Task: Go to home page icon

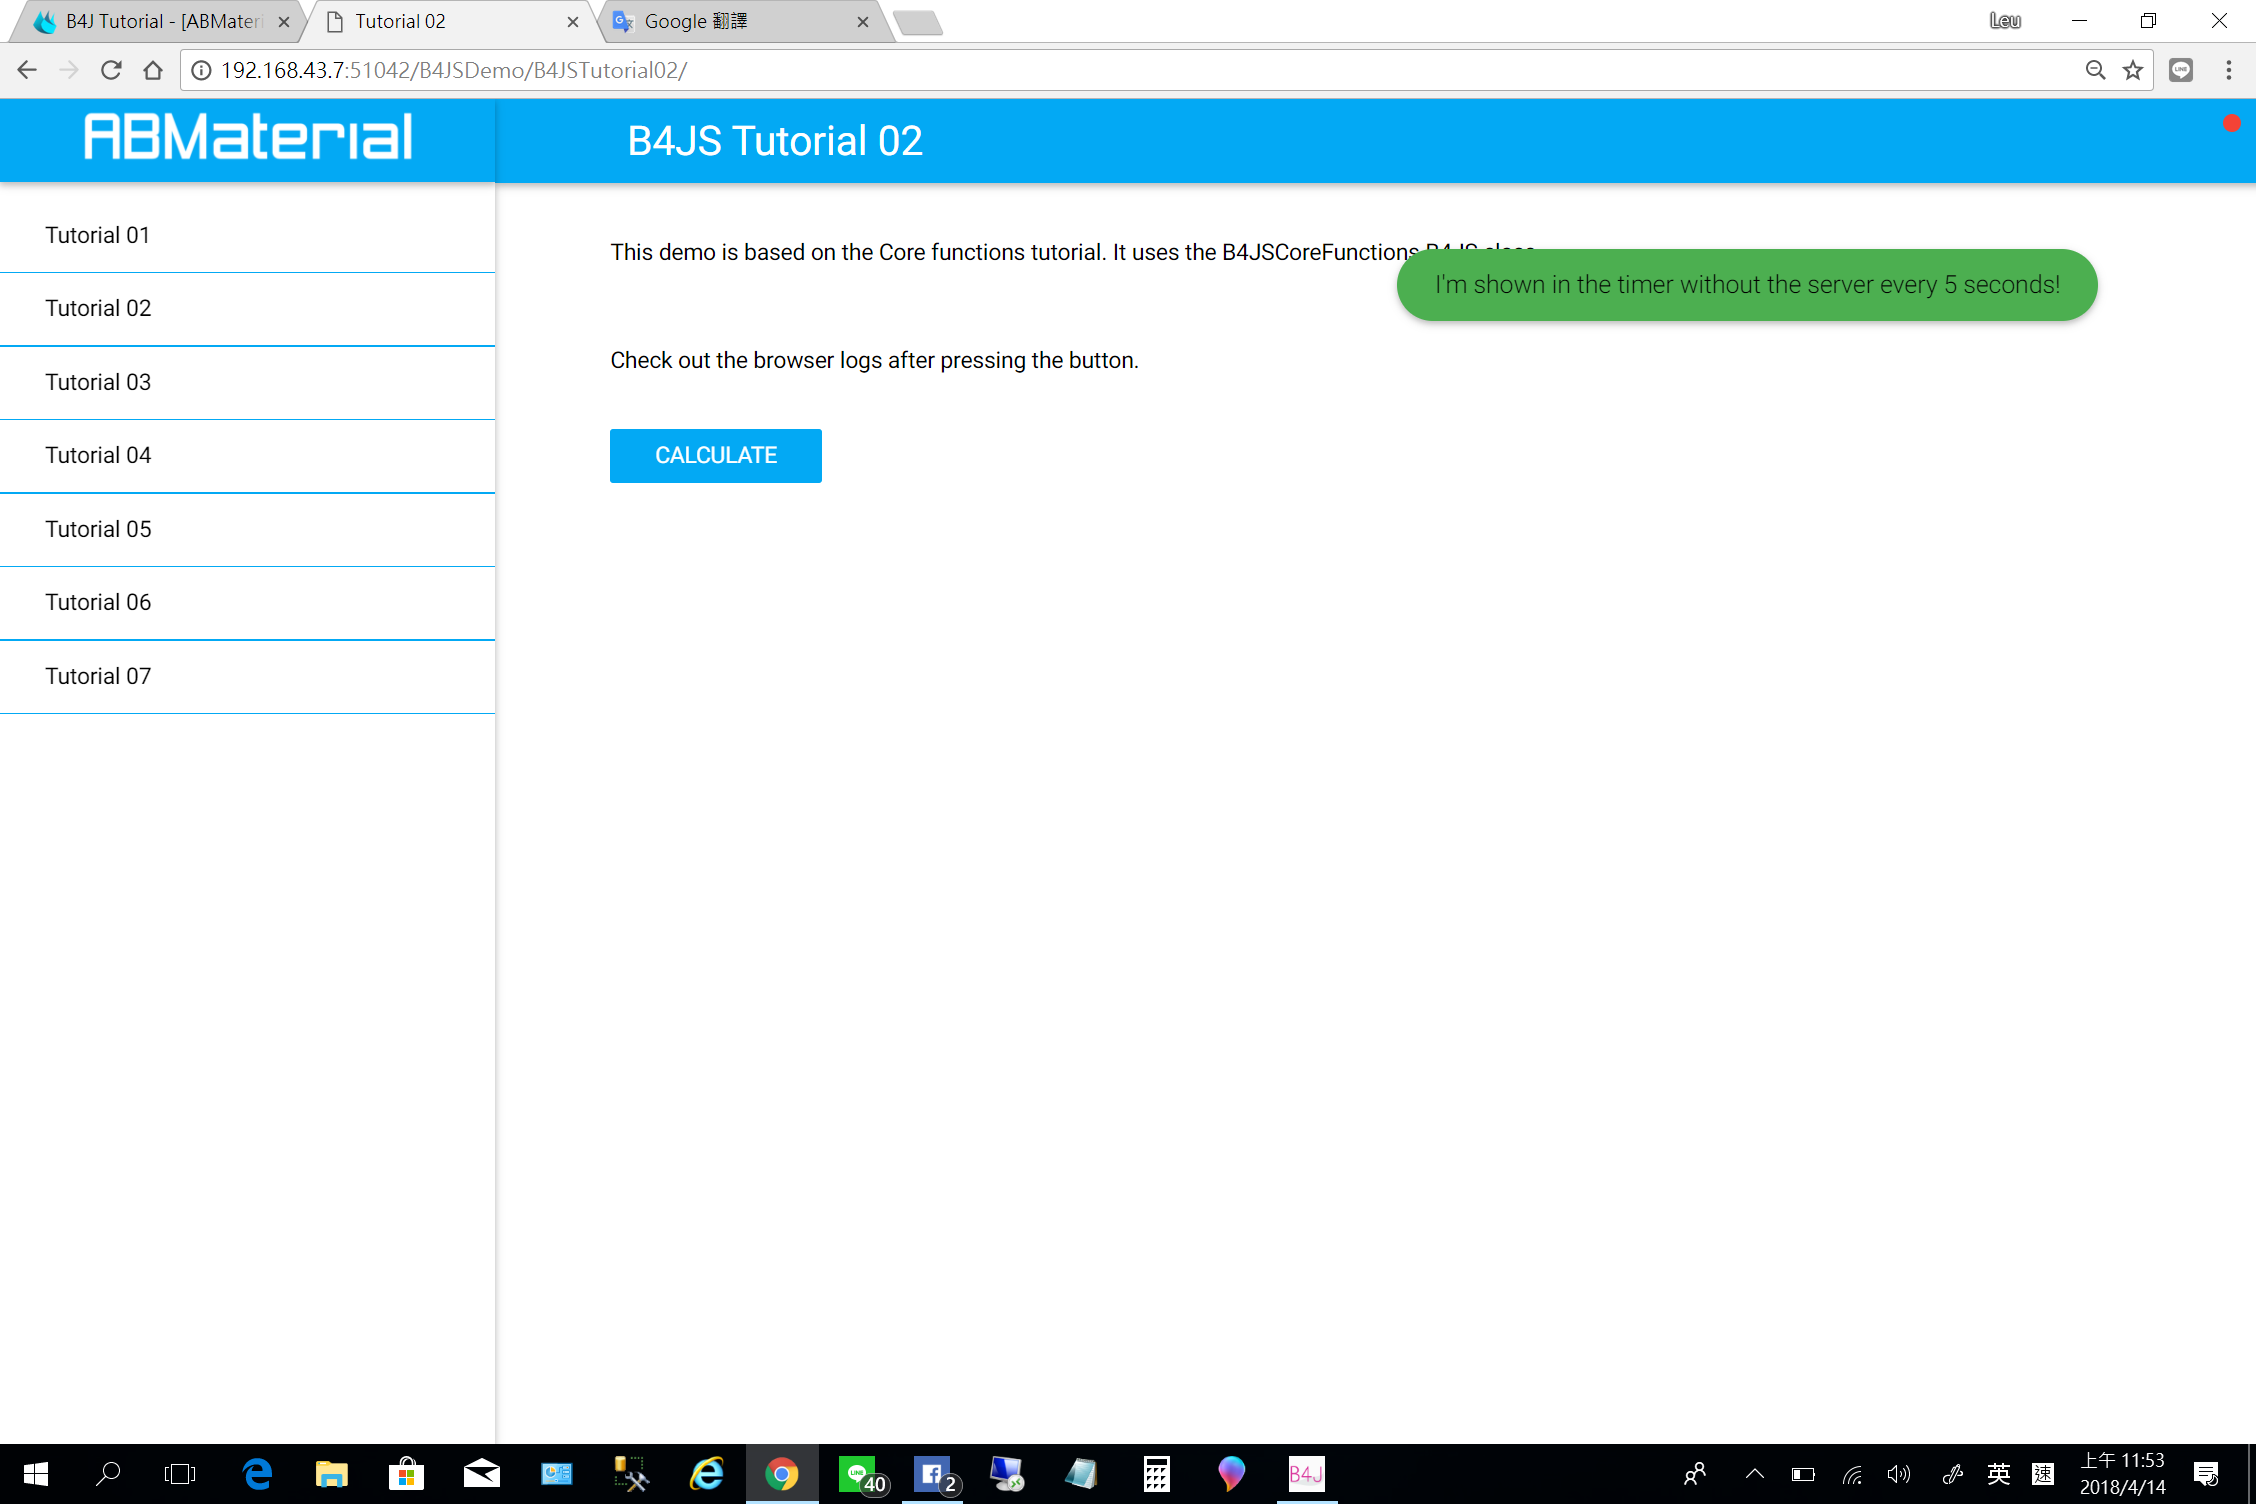Action: (153, 70)
